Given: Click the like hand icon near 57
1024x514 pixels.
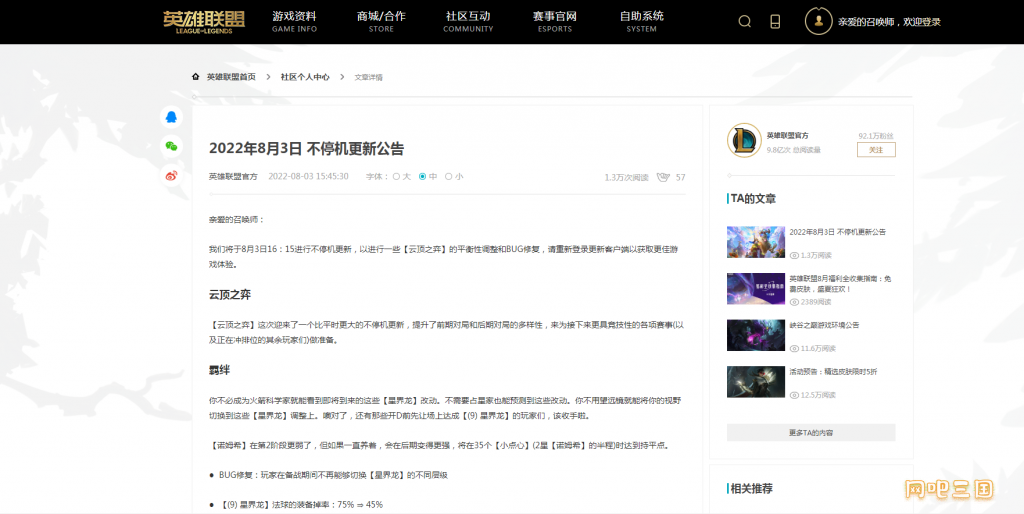Looking at the screenshot, I should pyautogui.click(x=664, y=177).
